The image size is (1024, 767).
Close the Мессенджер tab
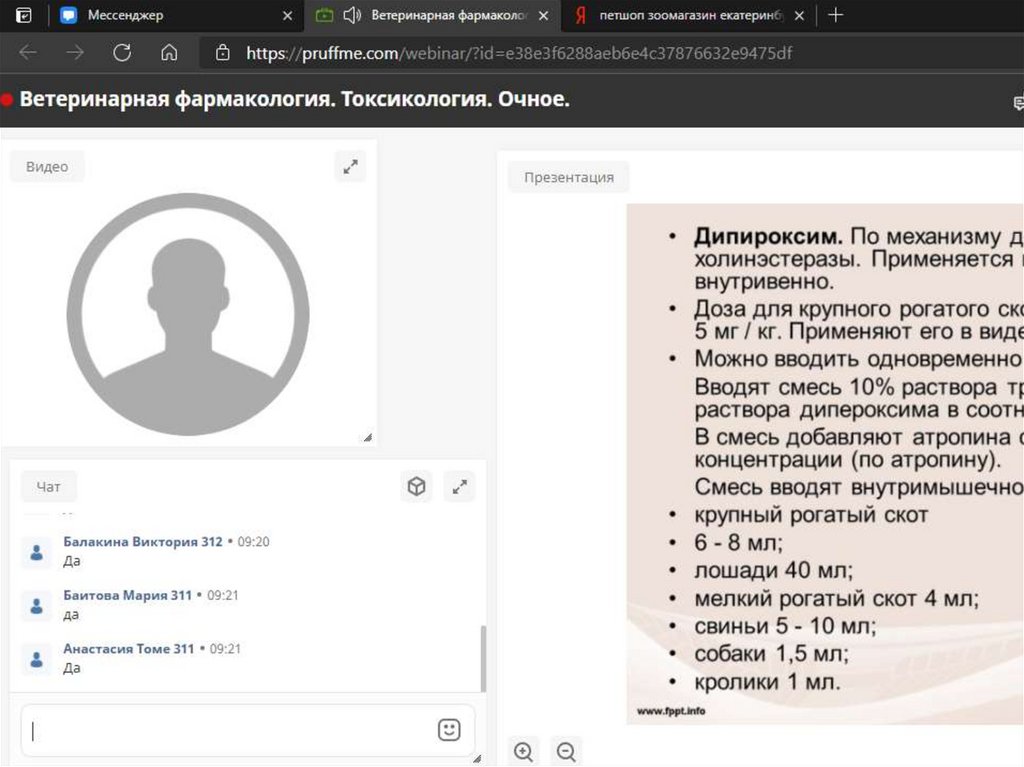point(288,15)
